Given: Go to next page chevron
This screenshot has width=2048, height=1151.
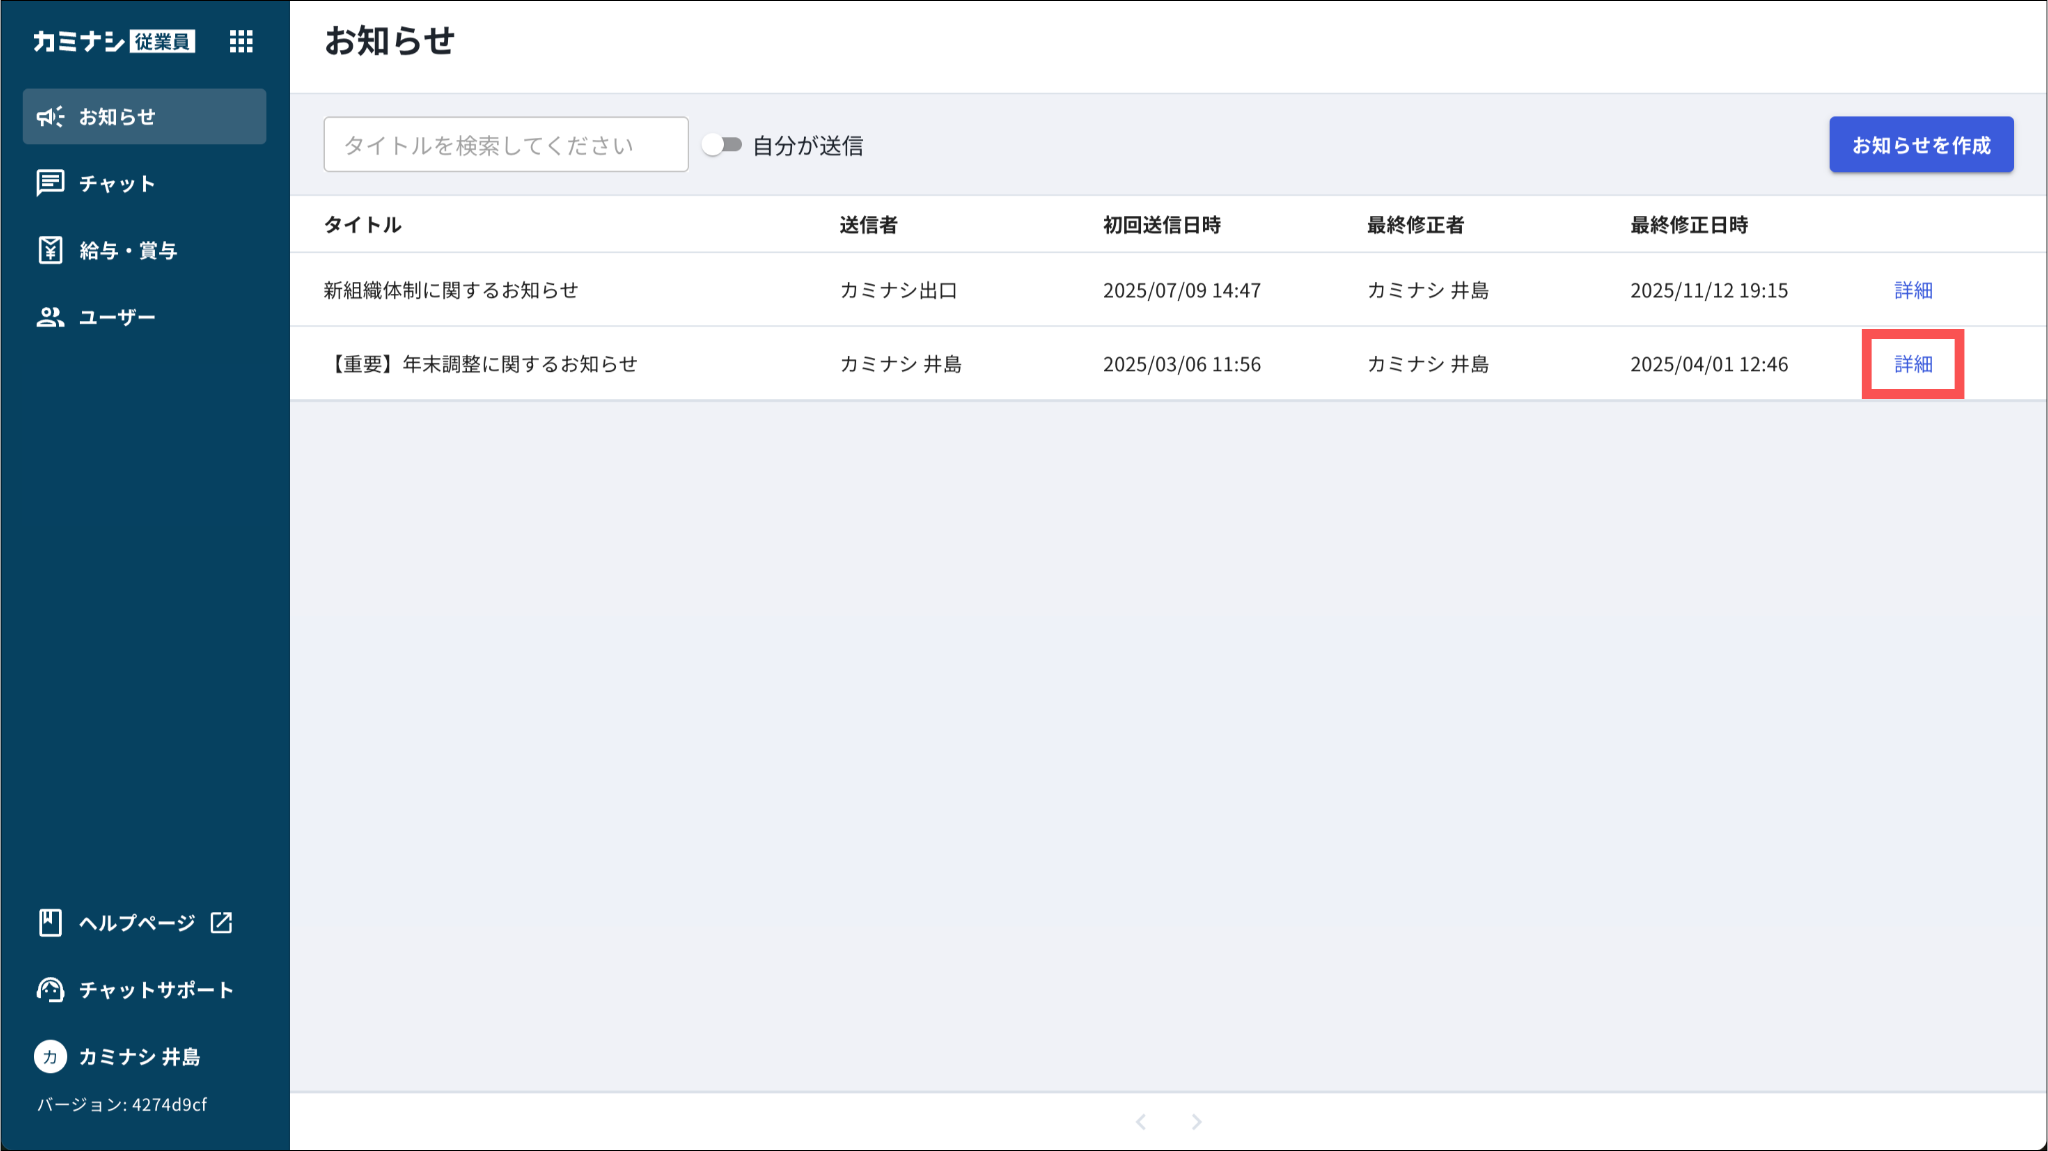Looking at the screenshot, I should coord(1196,1122).
